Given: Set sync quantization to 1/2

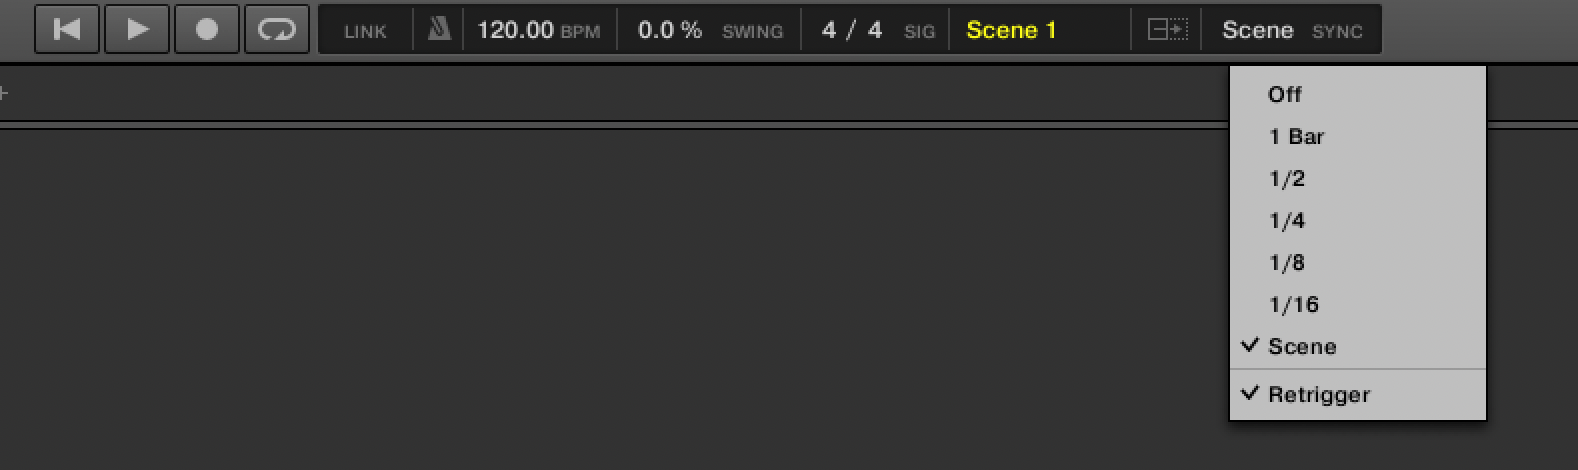Looking at the screenshot, I should click(1287, 179).
